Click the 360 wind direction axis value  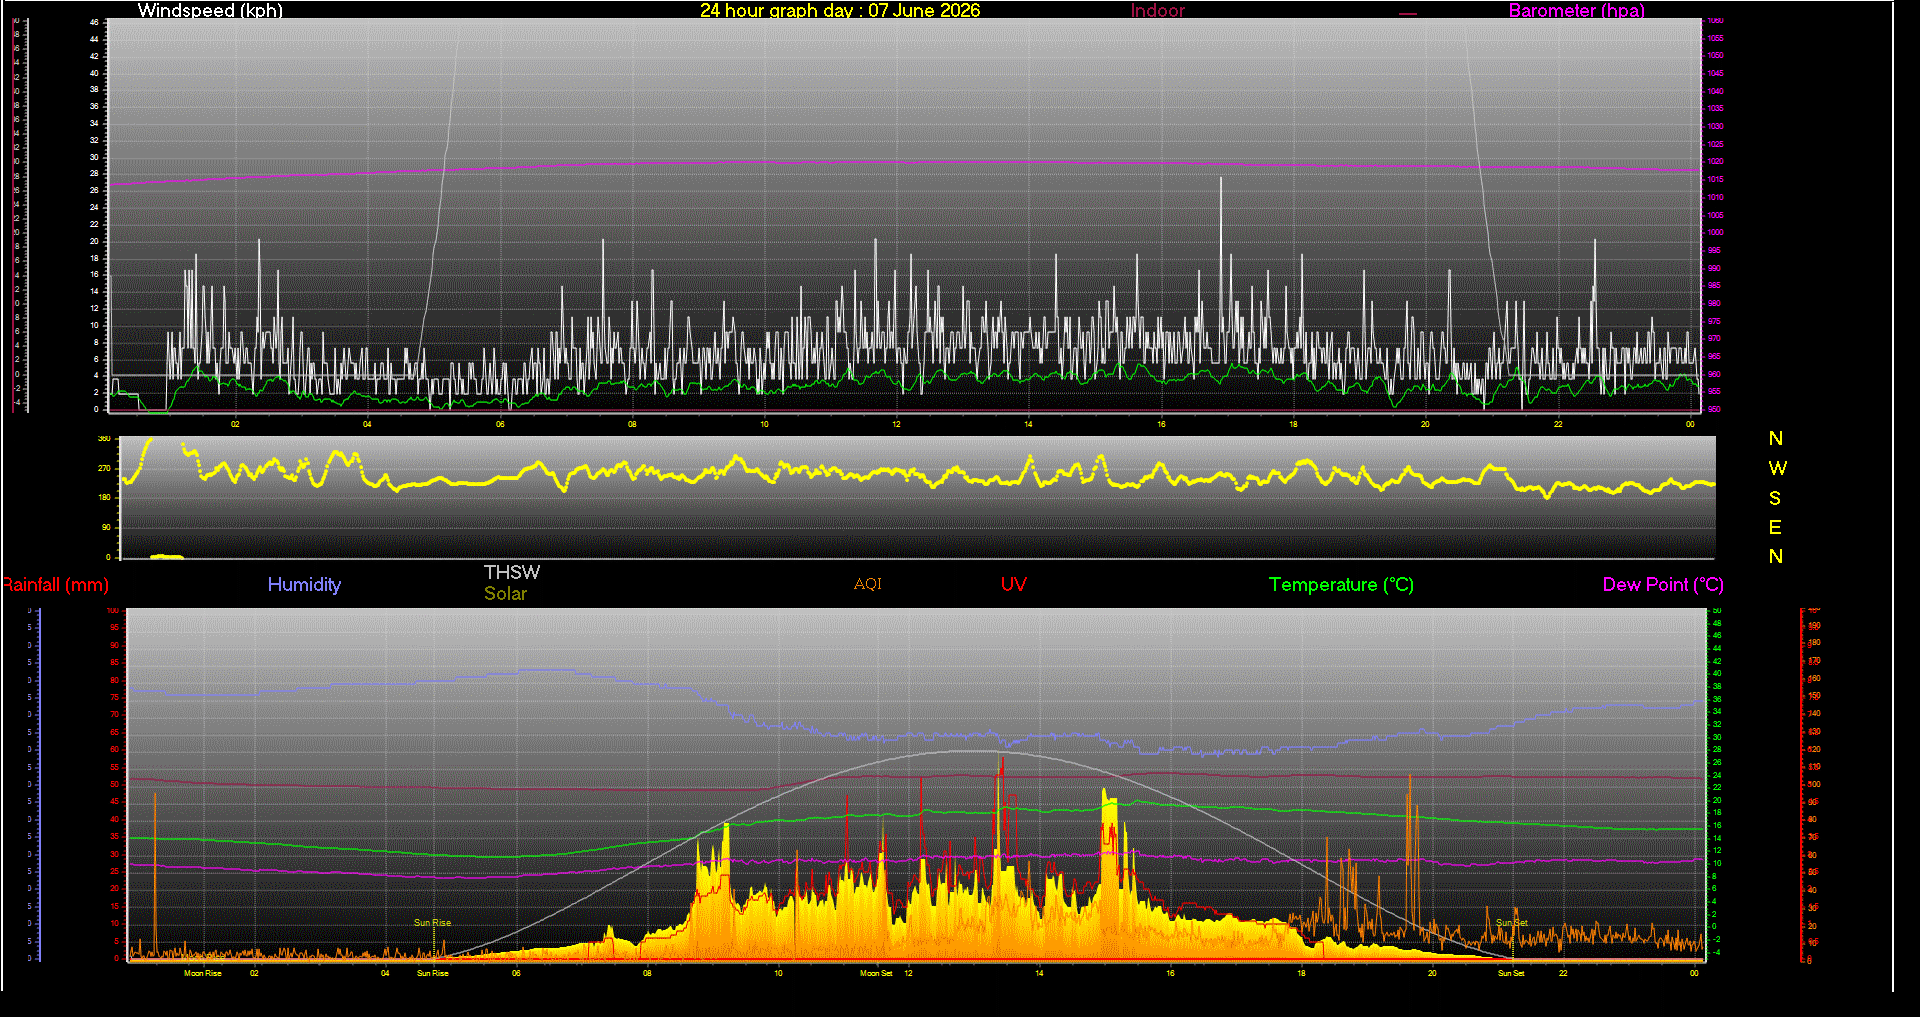tap(104, 439)
